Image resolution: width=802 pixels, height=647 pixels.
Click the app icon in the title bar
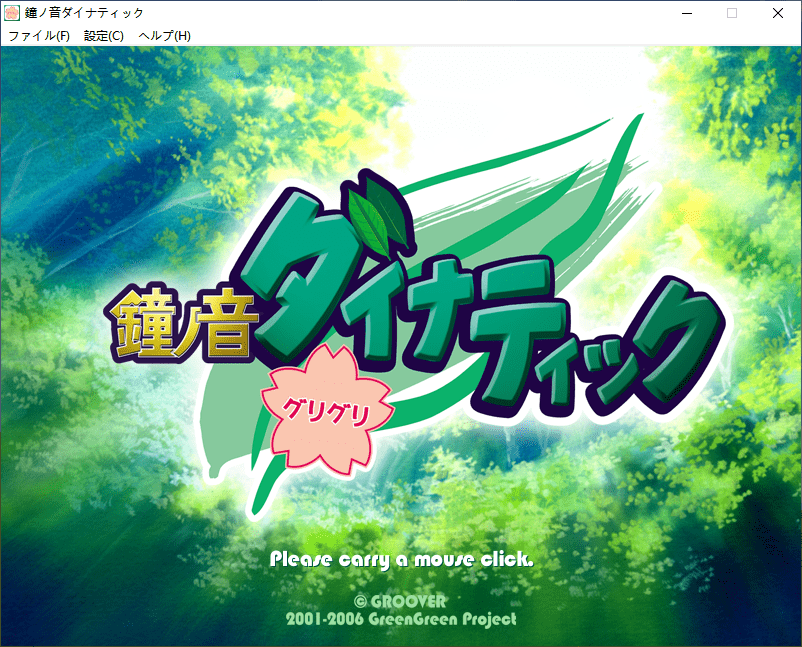13,13
